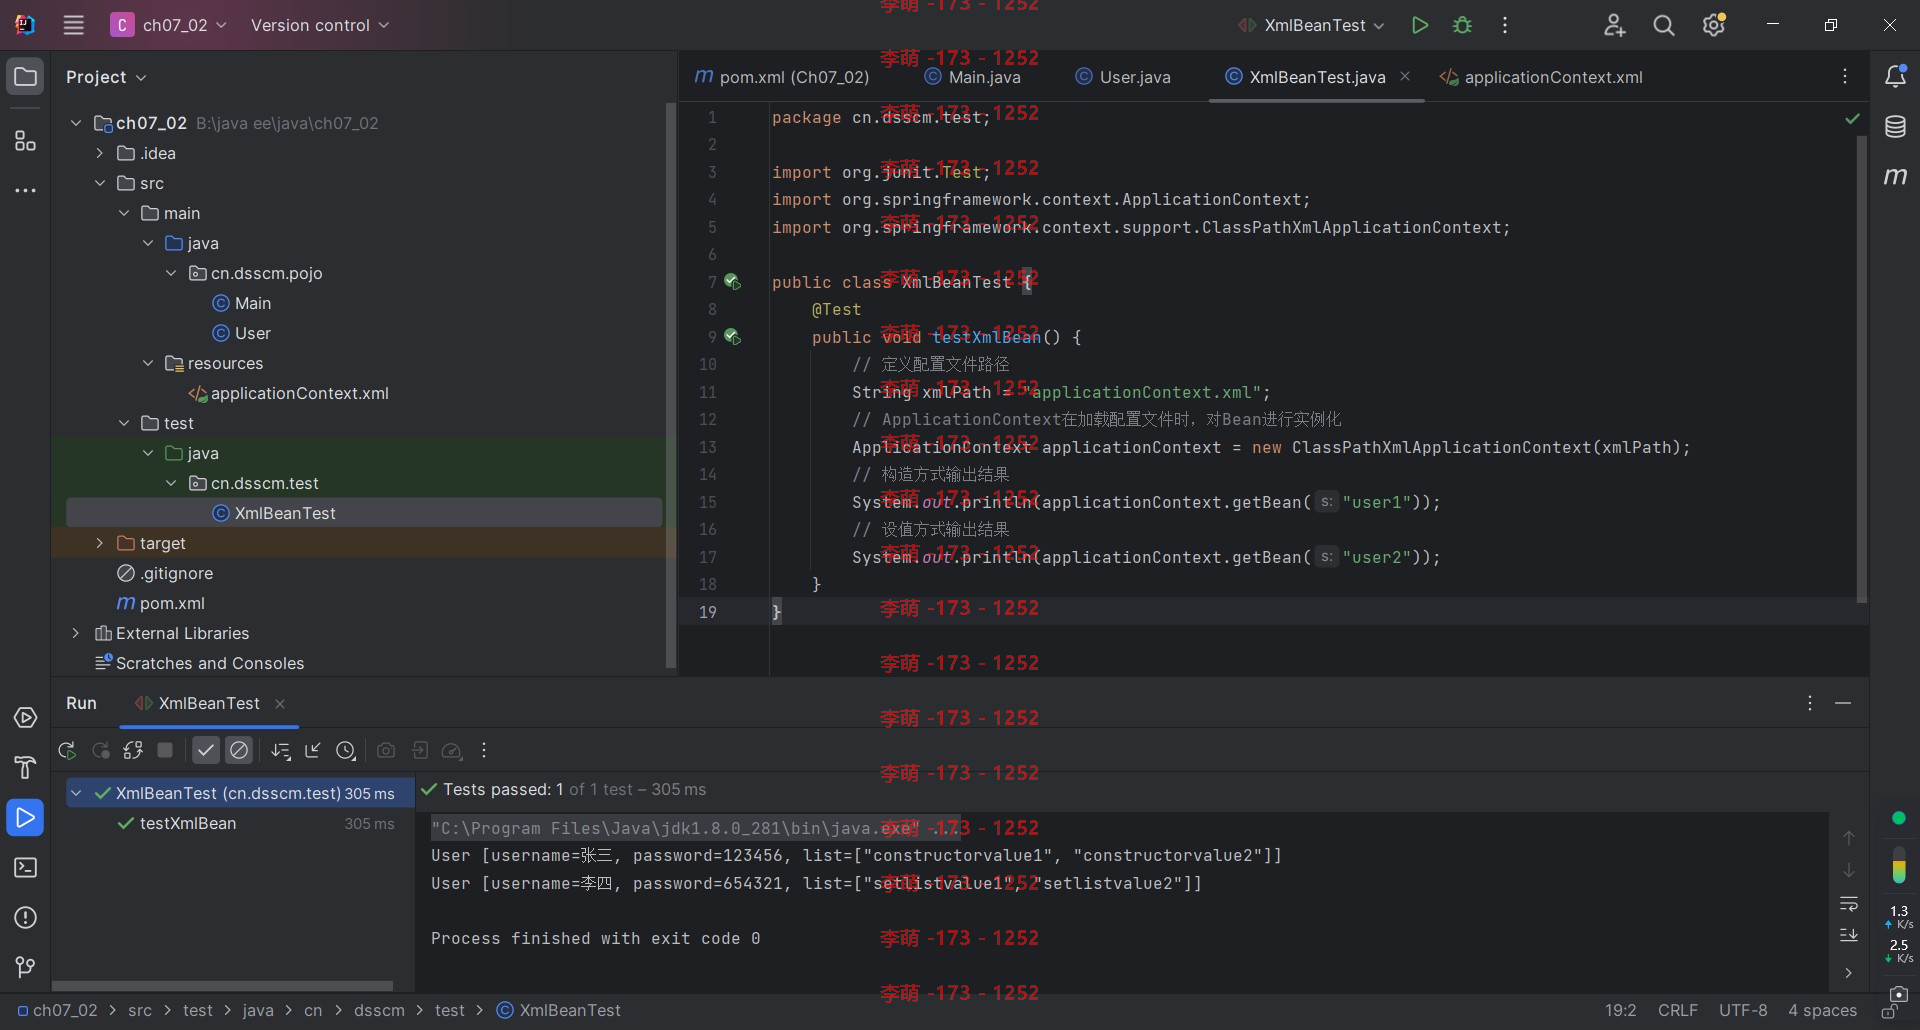Start debugging with the bug icon
The height and width of the screenshot is (1030, 1920).
(1462, 25)
